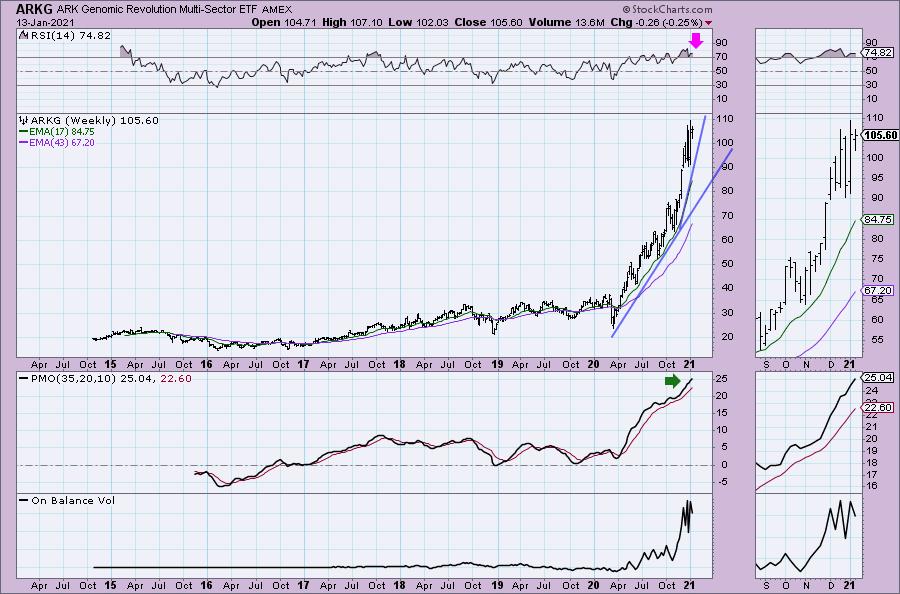Click the Chg -0.26 (-0.25%) value
Viewport: 900px width, 594px height.
tap(656, 22)
